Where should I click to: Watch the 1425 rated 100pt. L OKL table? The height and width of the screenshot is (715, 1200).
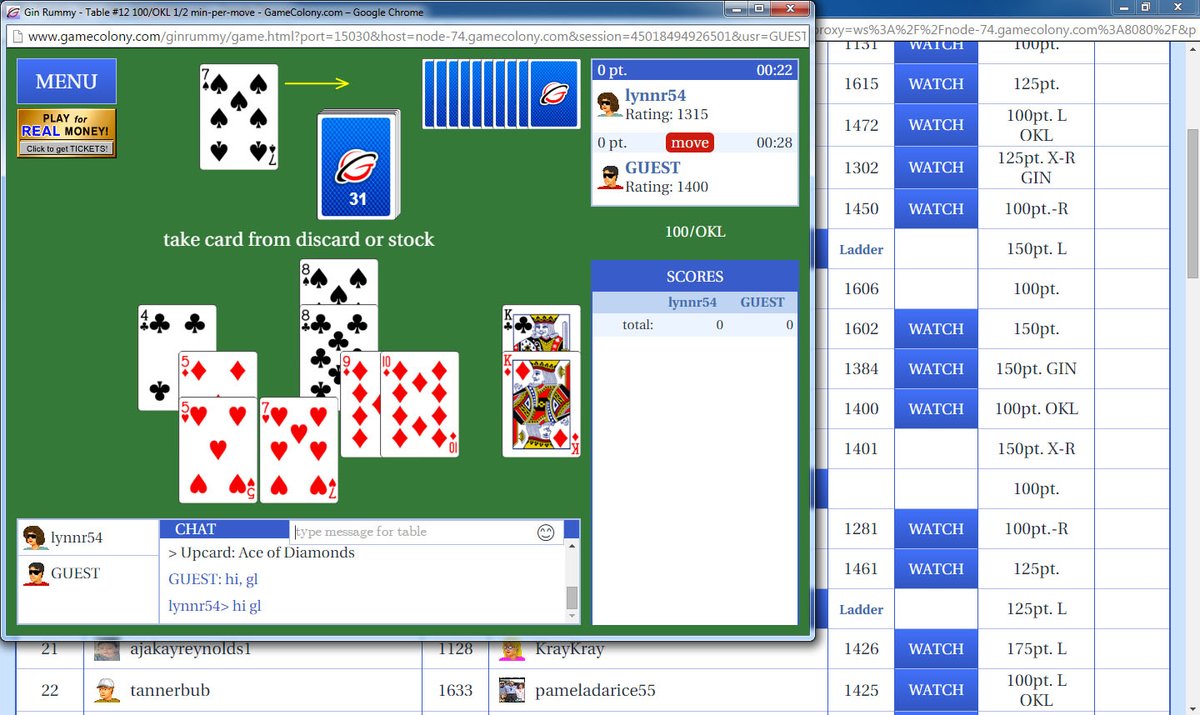point(935,690)
